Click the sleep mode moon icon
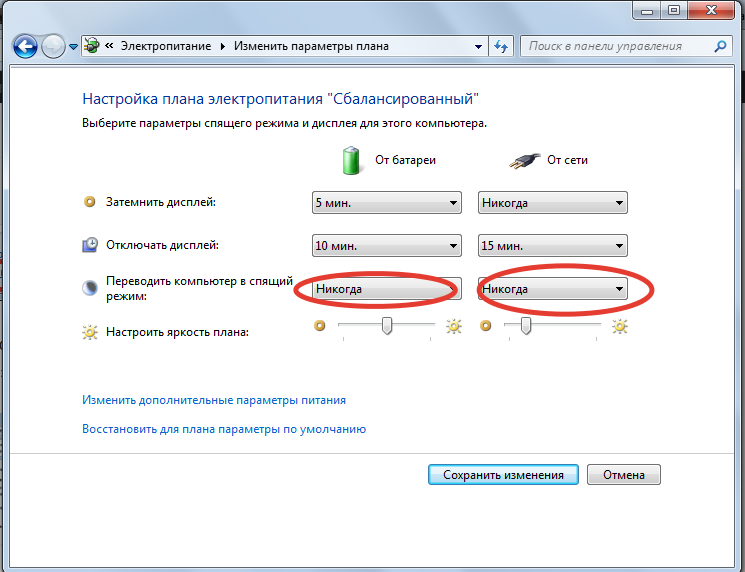 [x=90, y=288]
